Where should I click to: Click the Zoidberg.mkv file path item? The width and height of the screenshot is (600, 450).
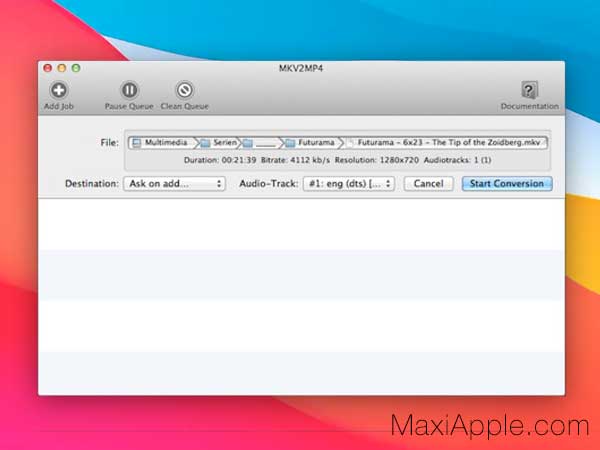[445, 143]
